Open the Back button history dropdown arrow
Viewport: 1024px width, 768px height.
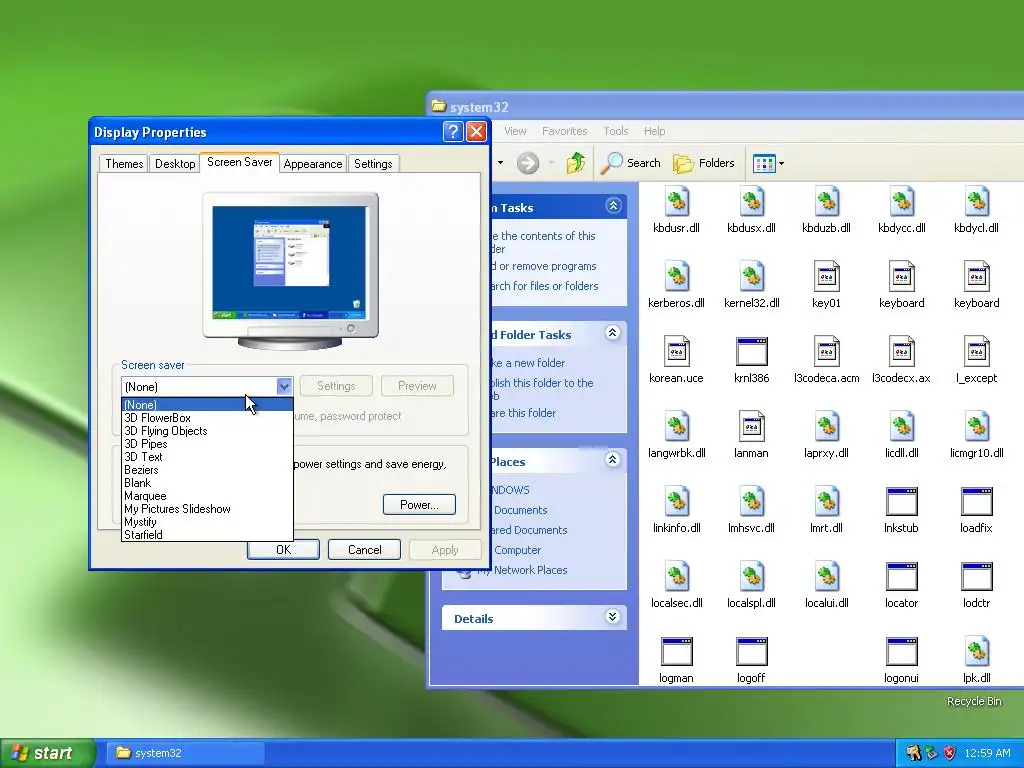pyautogui.click(x=500, y=163)
